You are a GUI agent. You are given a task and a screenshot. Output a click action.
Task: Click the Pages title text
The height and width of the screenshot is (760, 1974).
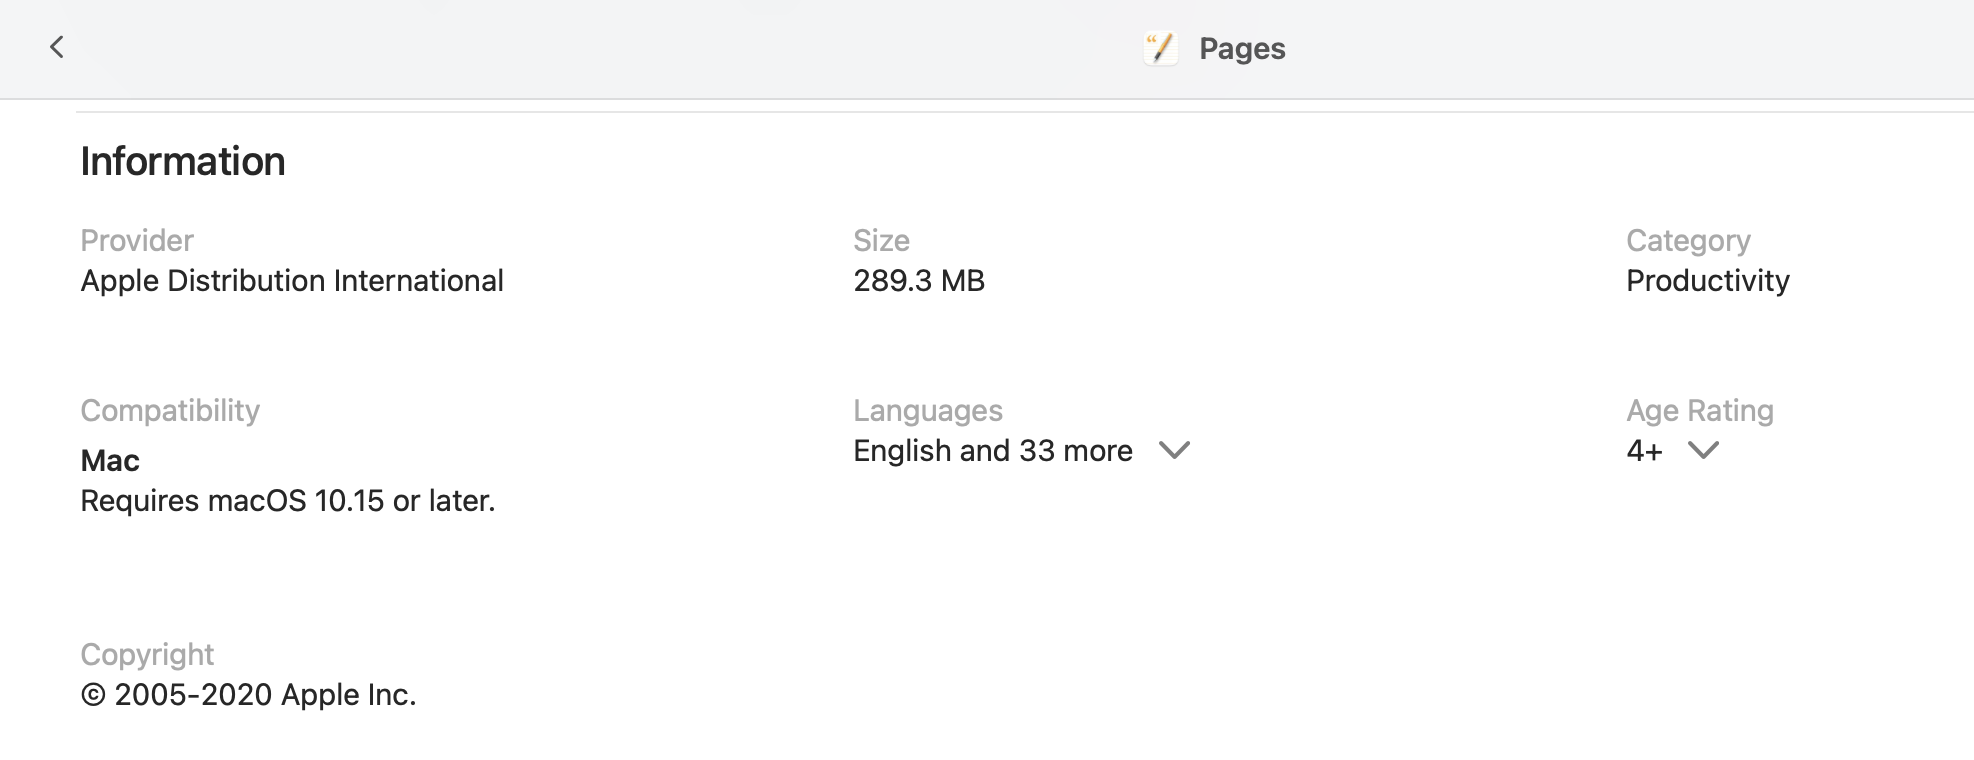tap(1242, 48)
